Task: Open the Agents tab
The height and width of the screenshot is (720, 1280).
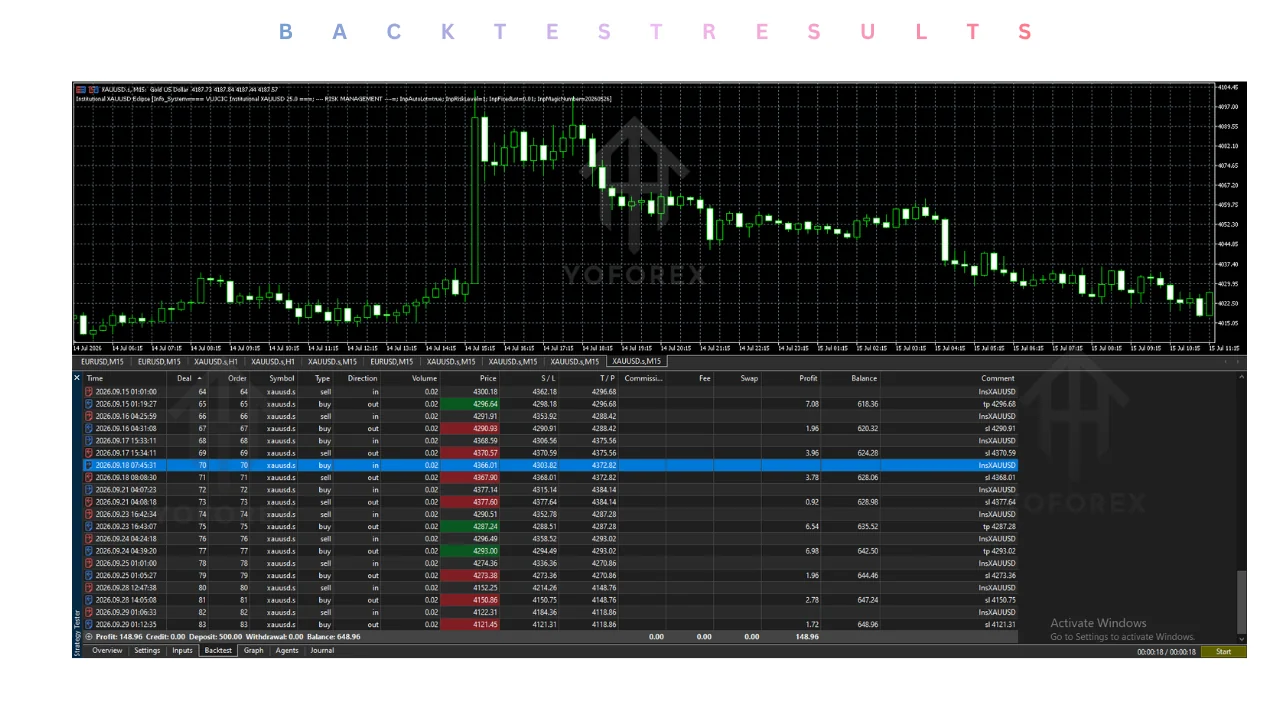Action: pyautogui.click(x=287, y=650)
